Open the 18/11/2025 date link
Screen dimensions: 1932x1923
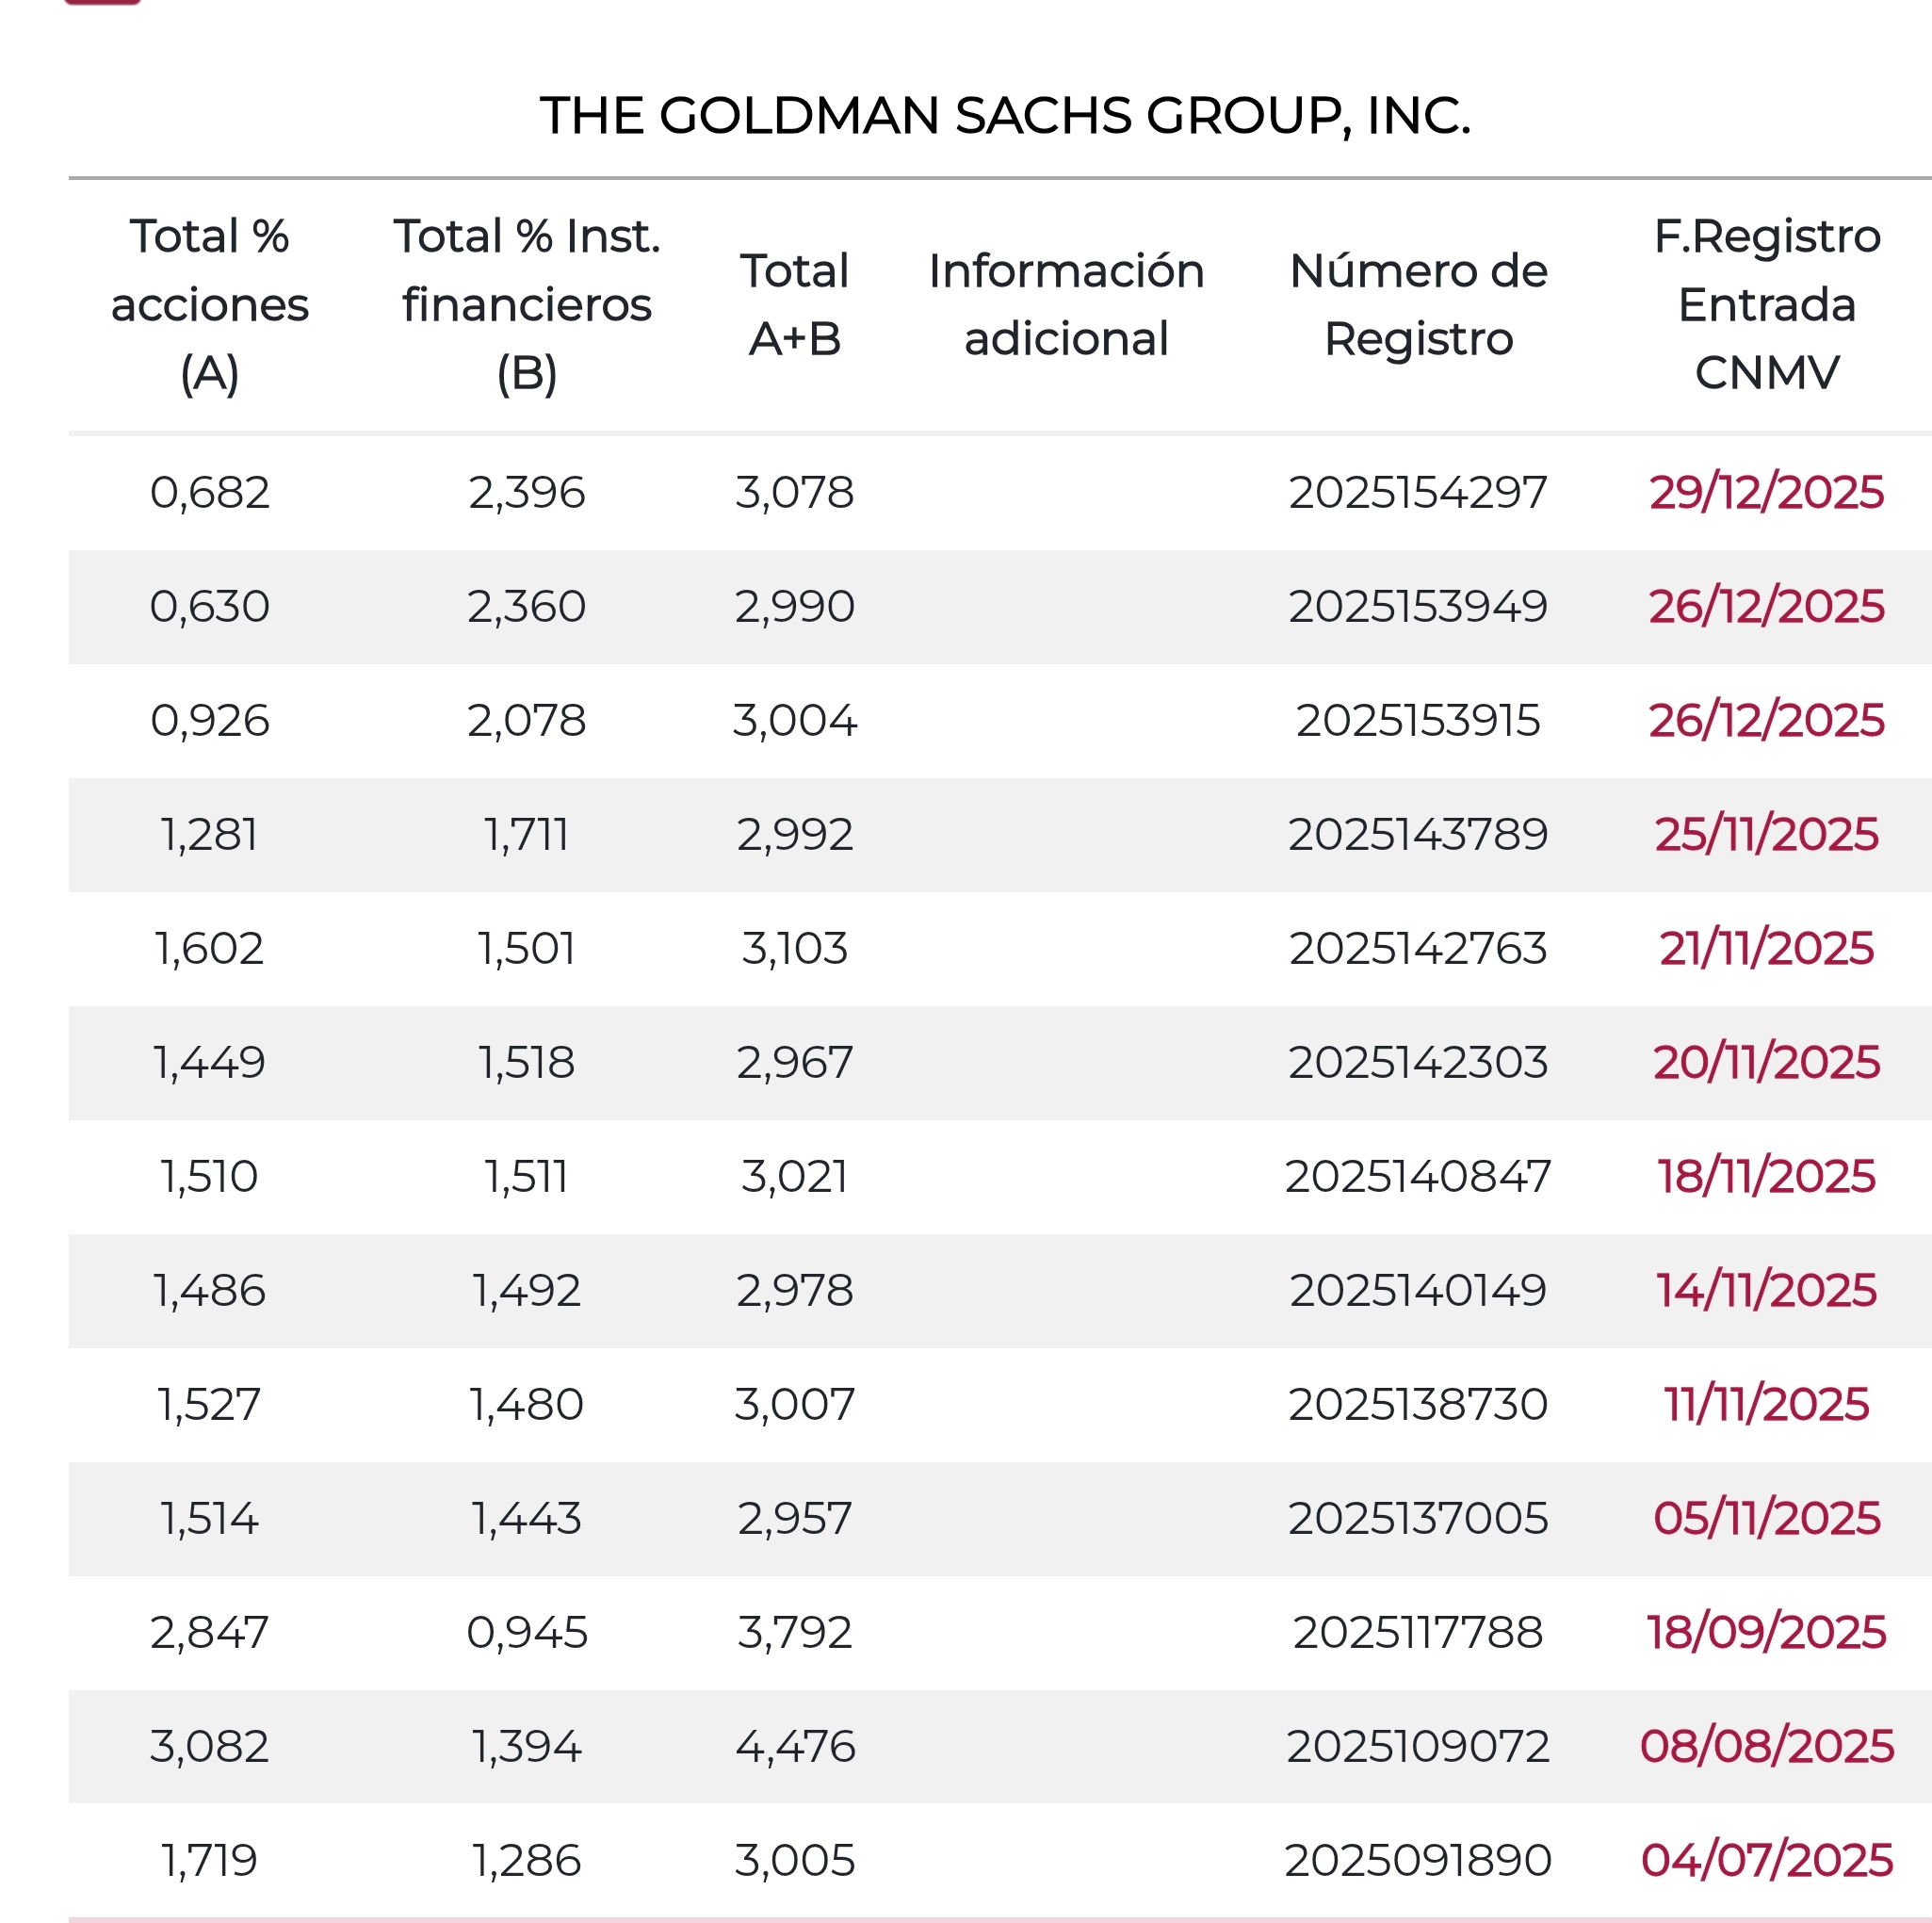[1766, 1176]
